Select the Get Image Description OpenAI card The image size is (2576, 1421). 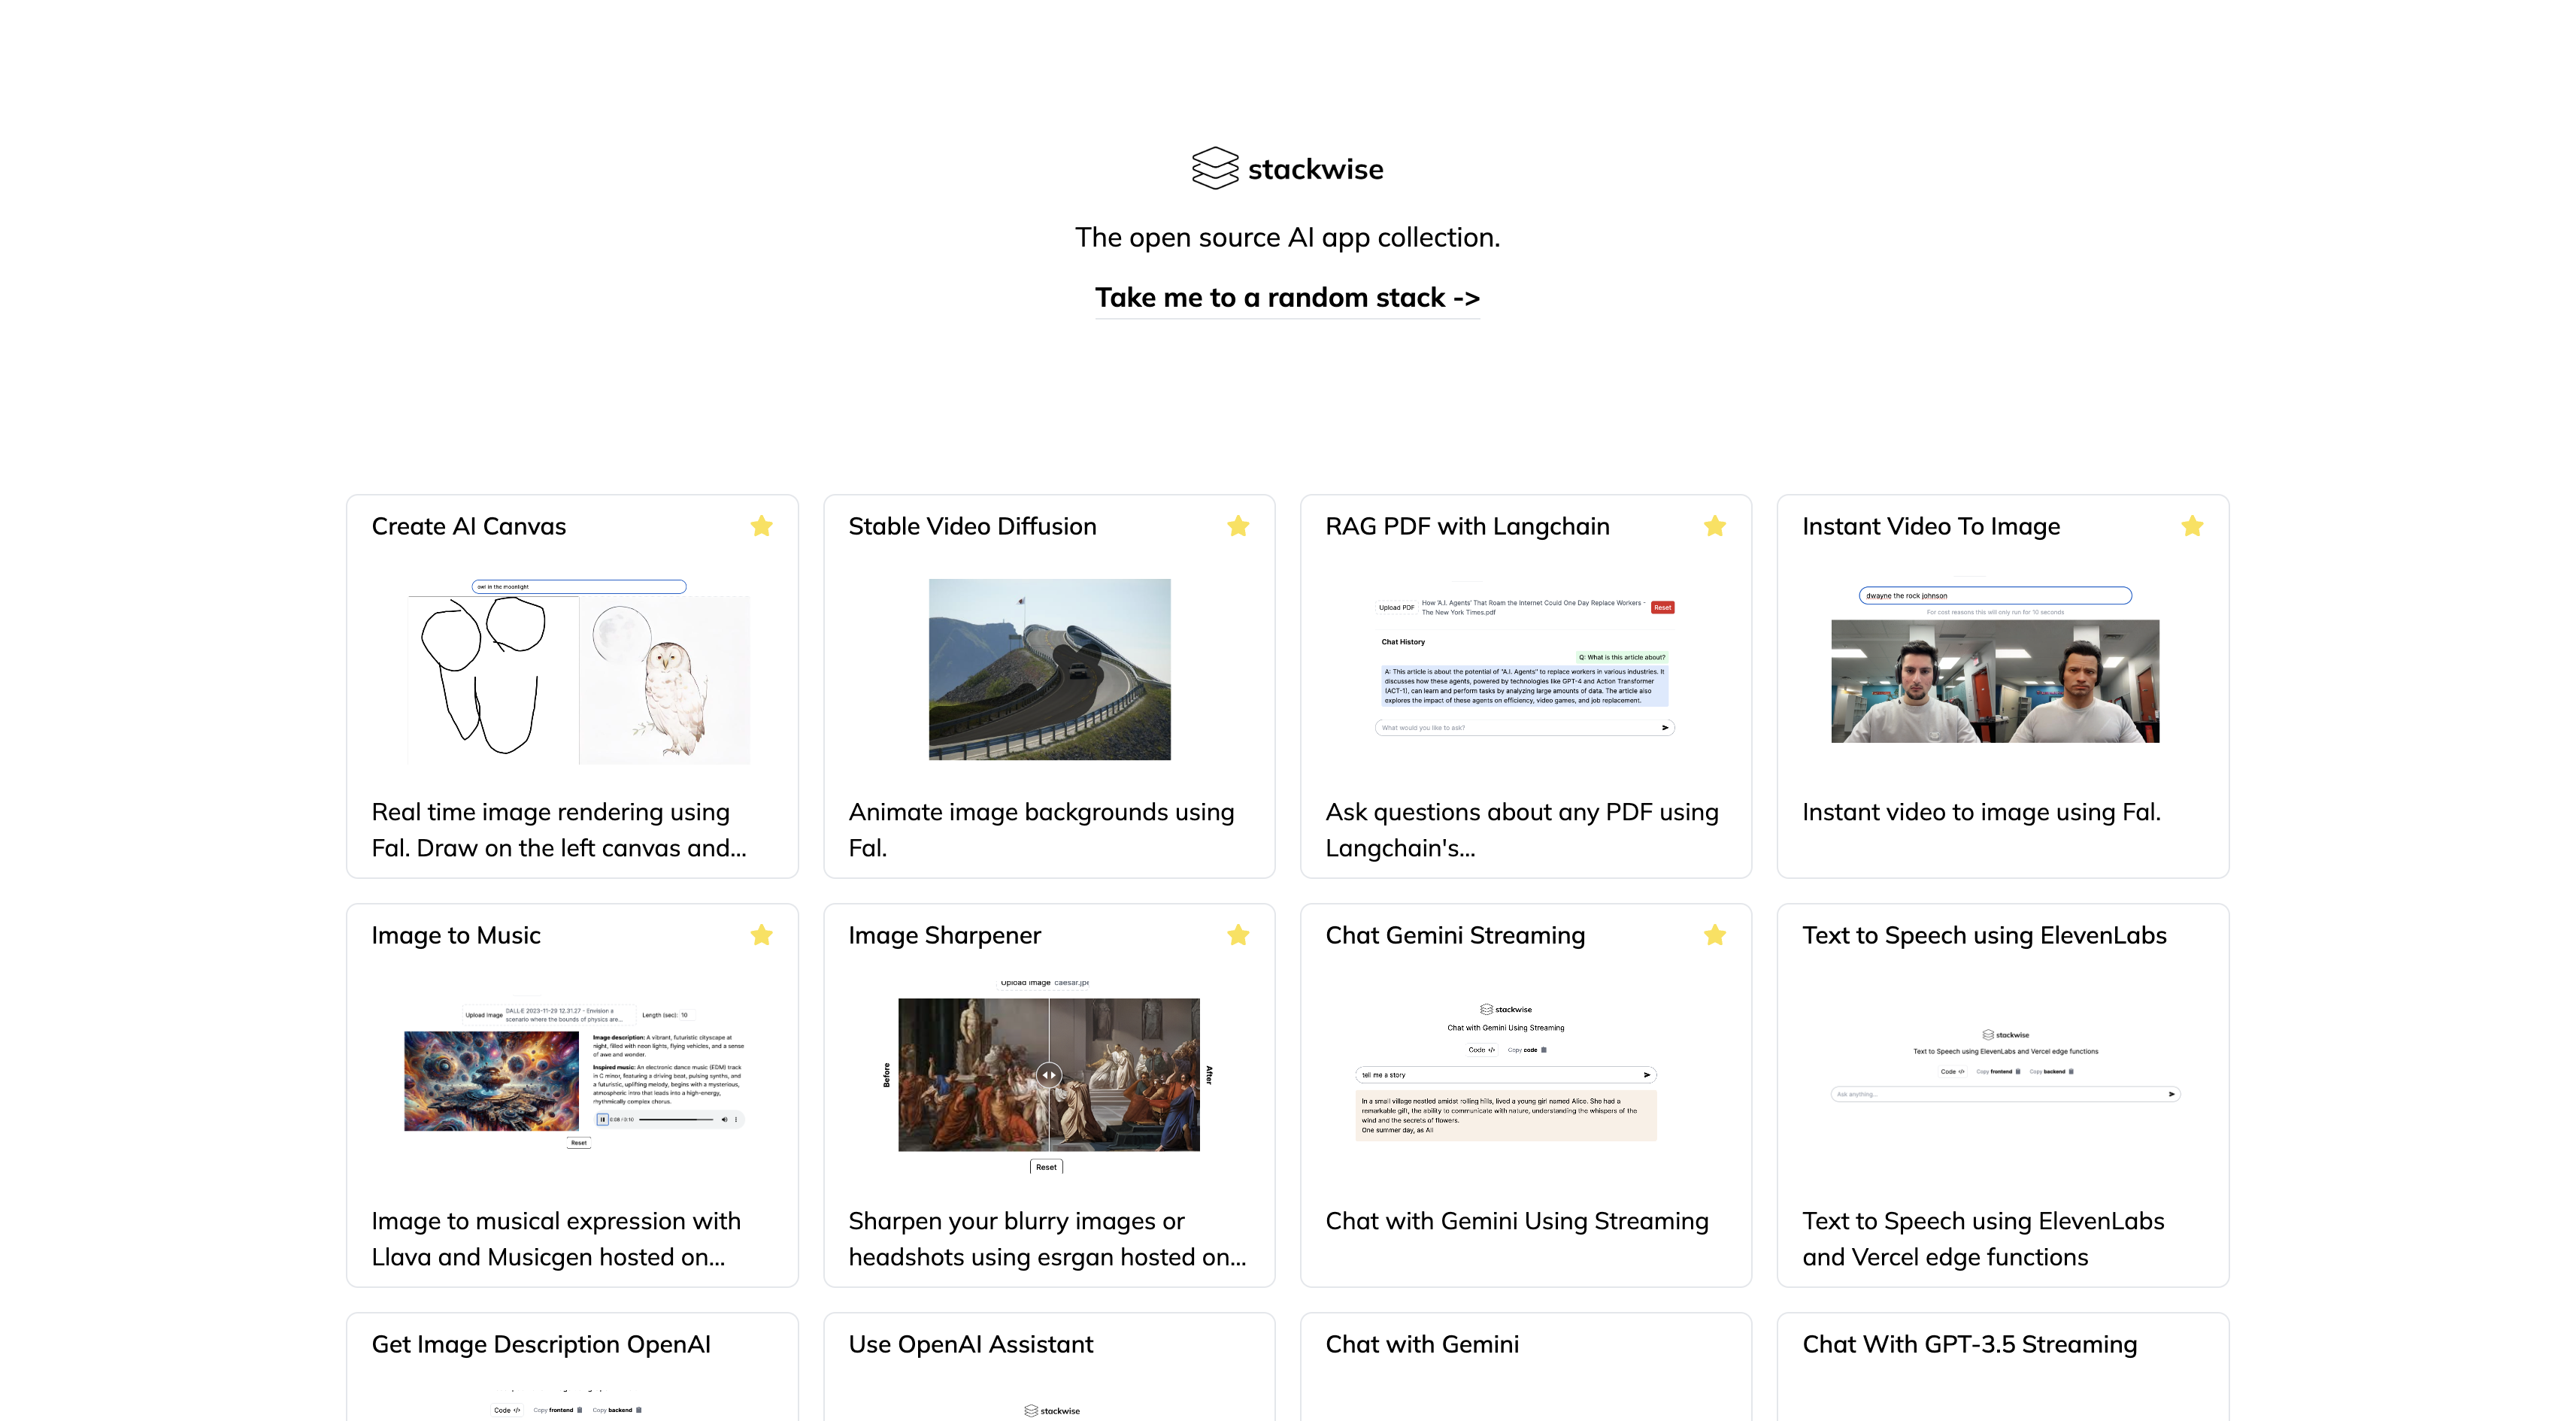point(541,1344)
